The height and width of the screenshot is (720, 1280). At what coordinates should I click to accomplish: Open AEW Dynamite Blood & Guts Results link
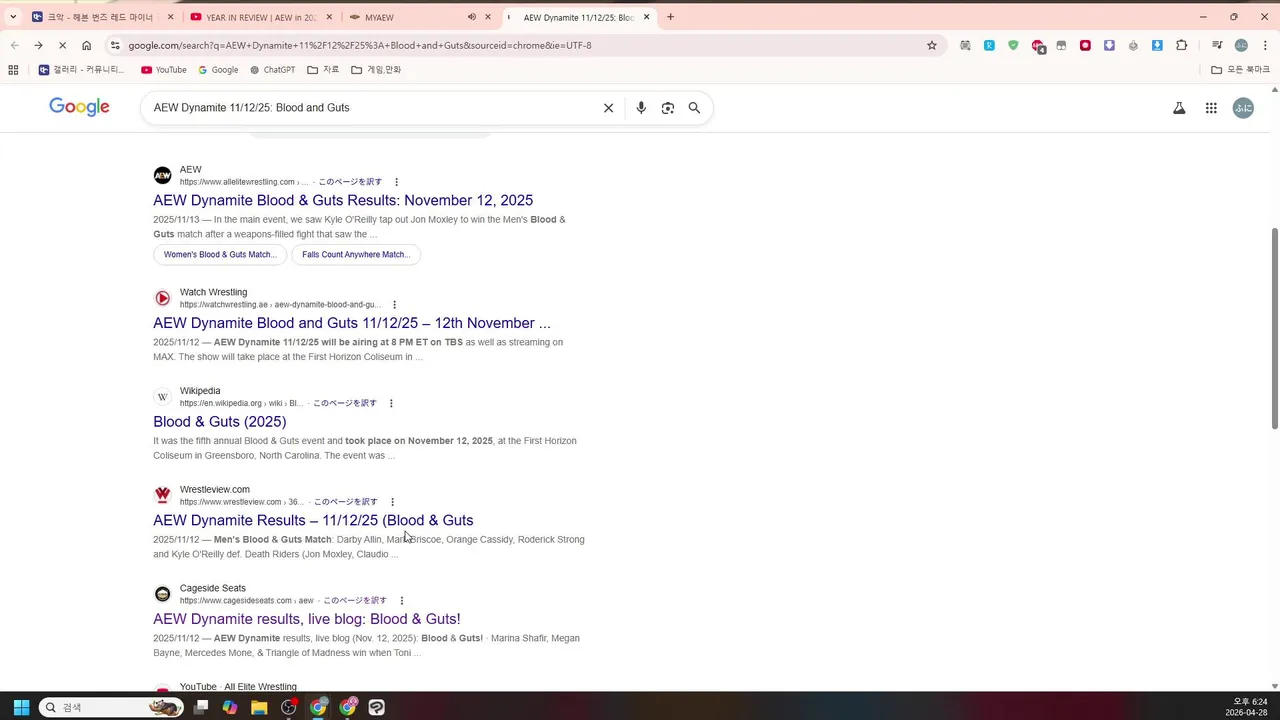pyautogui.click(x=343, y=200)
